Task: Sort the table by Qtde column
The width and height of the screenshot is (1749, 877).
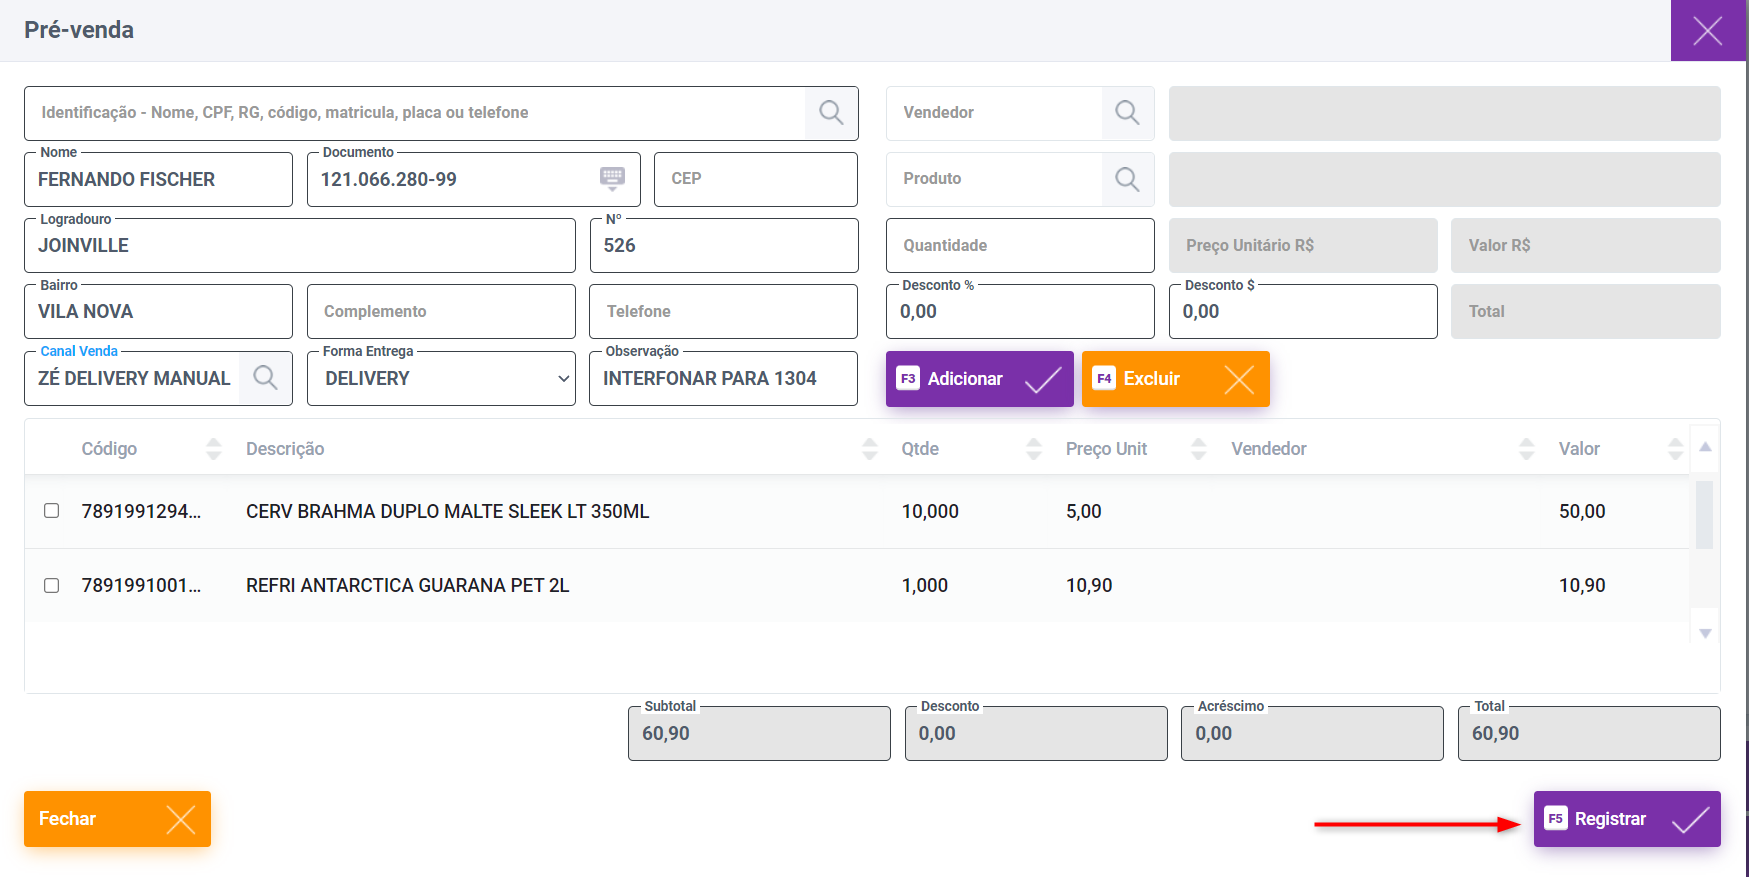Action: pos(1034,449)
